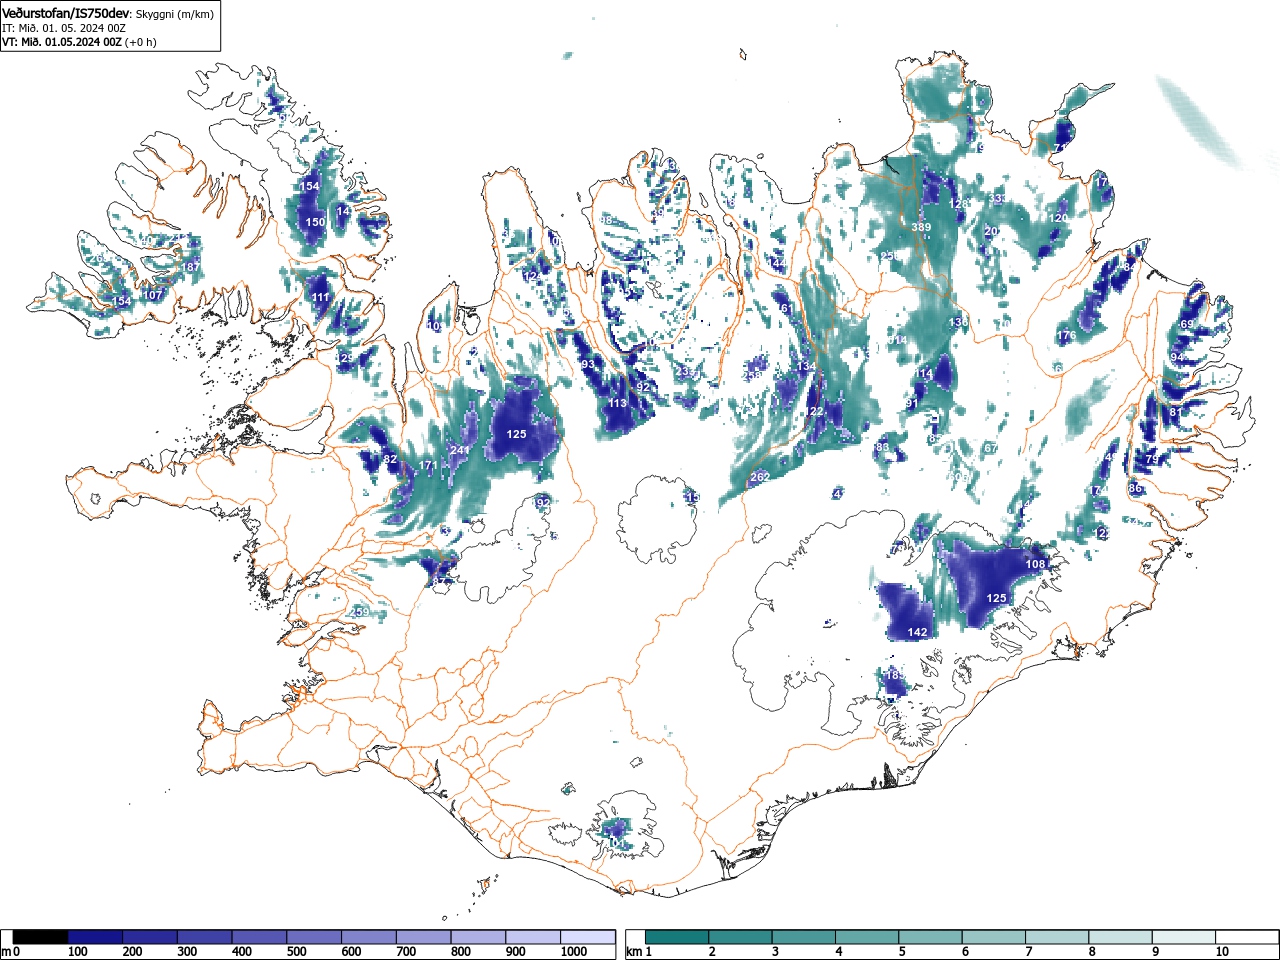
Task: Click the '136' visibility value on the map
Action: pyautogui.click(x=958, y=323)
